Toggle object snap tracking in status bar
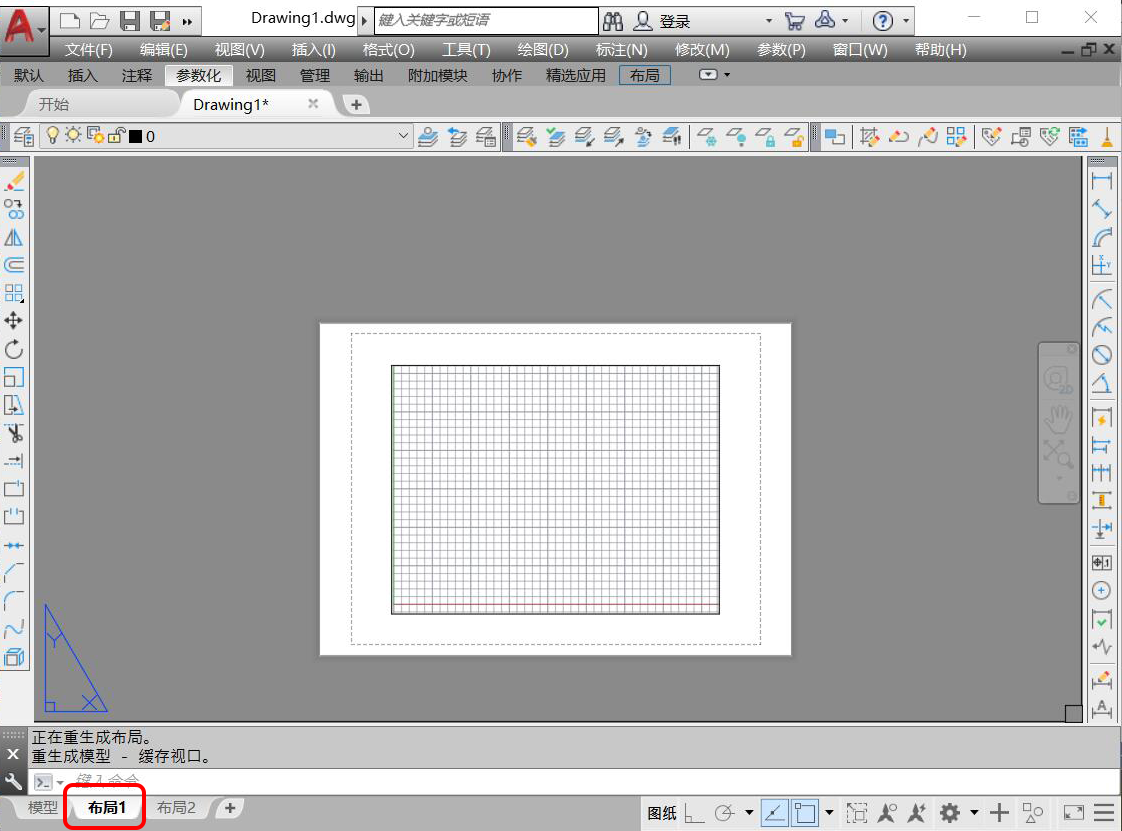This screenshot has width=1122, height=831. 775,813
